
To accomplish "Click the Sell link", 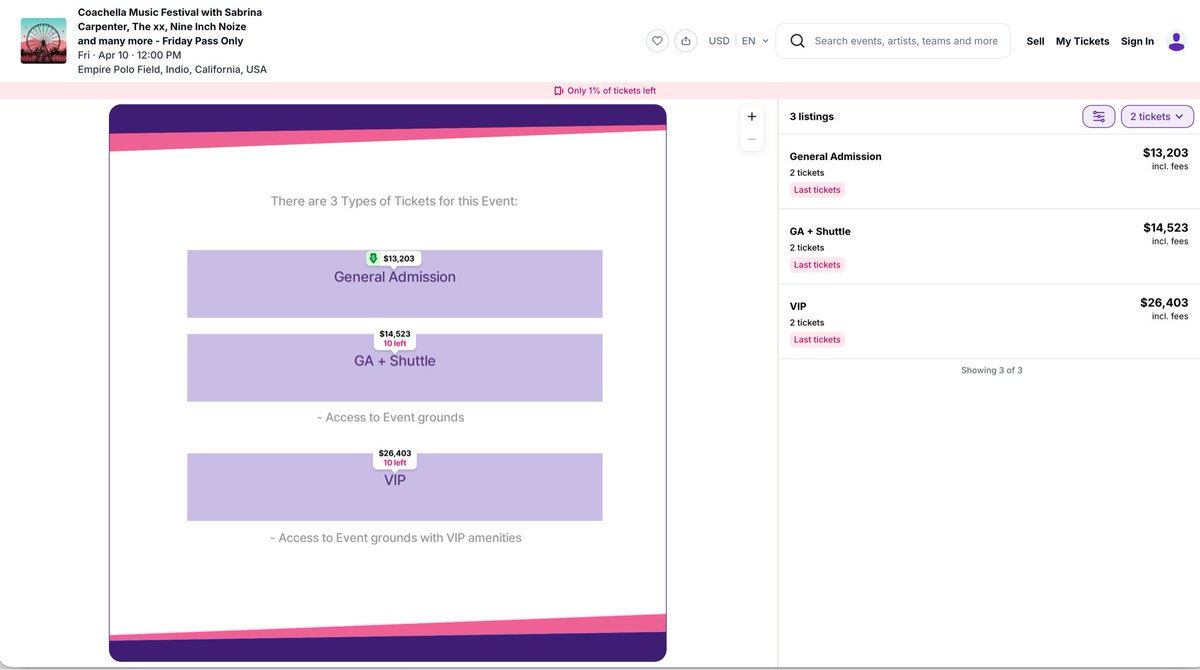I will point(1035,41).
